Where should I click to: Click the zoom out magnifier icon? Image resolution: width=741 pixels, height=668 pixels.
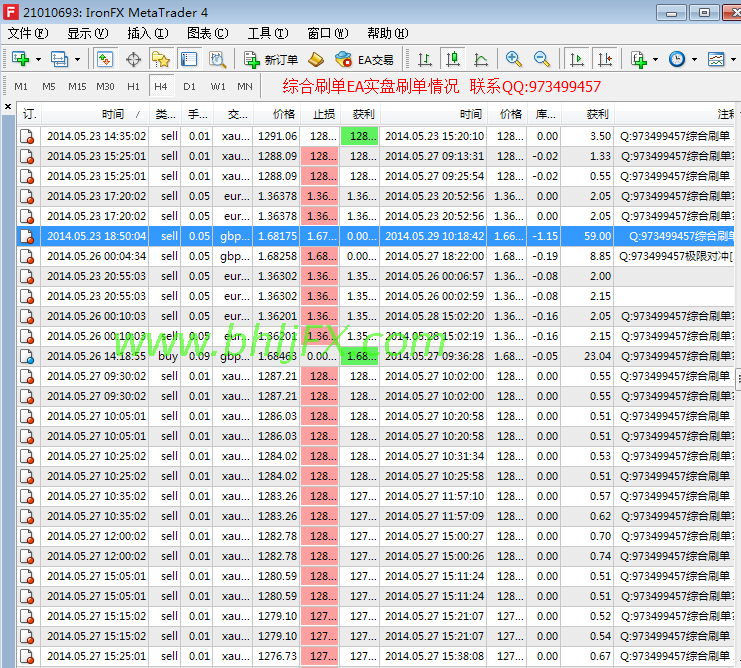pyautogui.click(x=542, y=59)
